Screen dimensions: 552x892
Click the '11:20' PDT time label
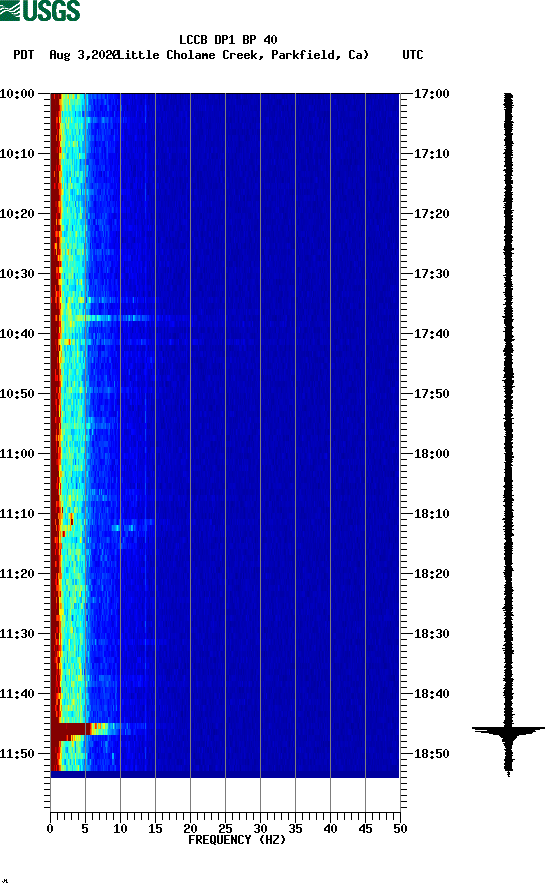pyautogui.click(x=18, y=574)
